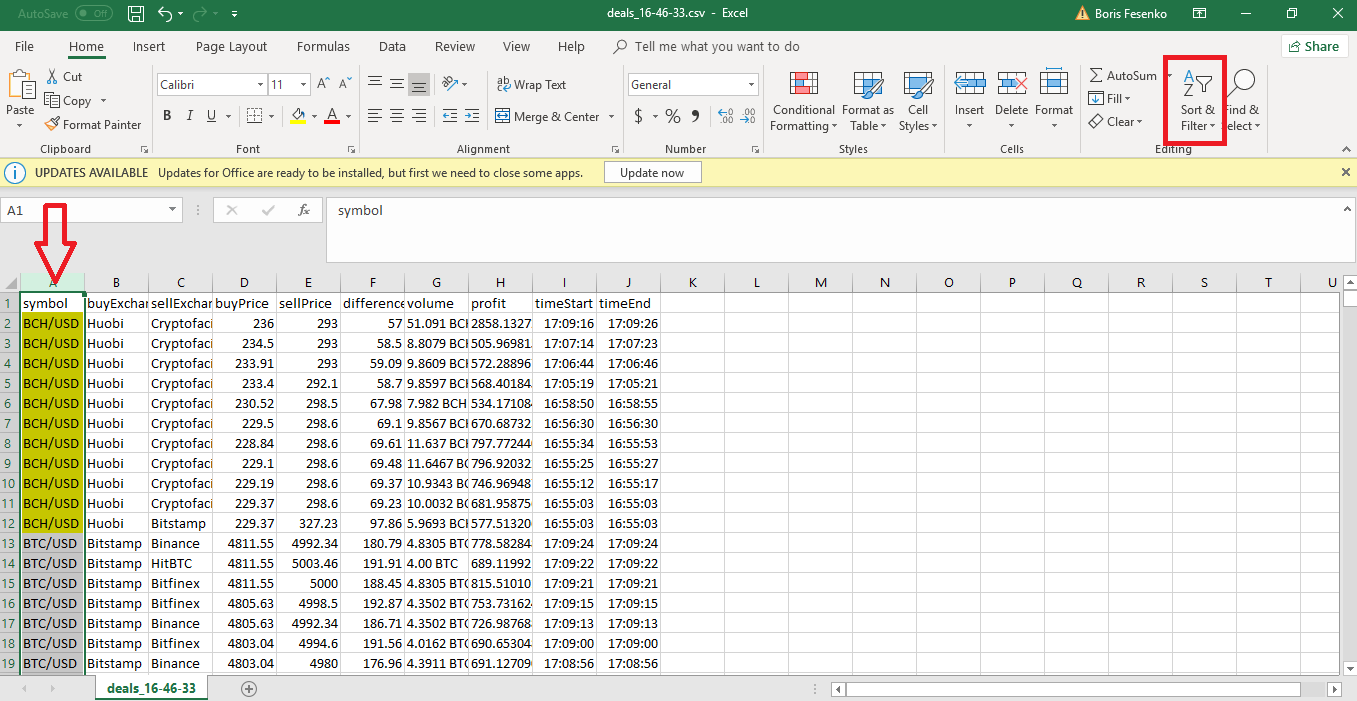Toggle Bold formatting

click(x=167, y=116)
